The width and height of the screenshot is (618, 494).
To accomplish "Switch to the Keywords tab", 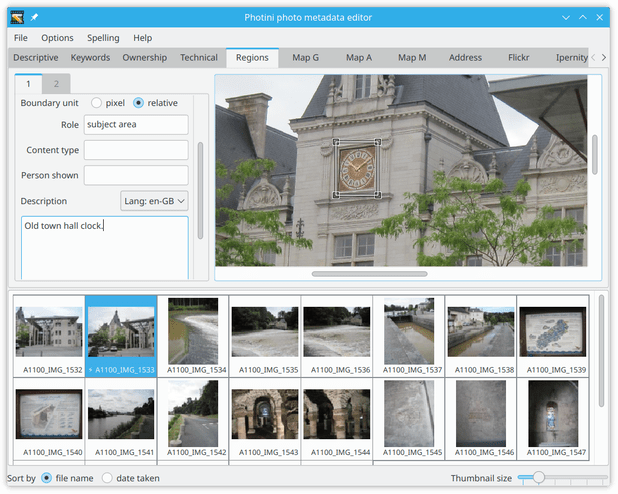I will point(90,58).
